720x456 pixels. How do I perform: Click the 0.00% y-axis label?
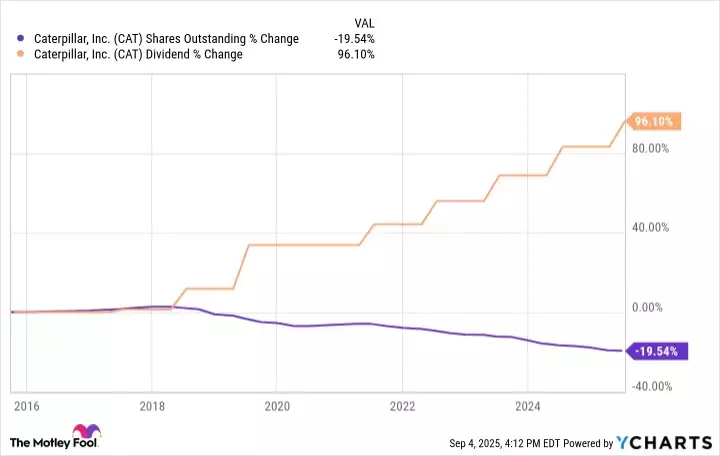pyautogui.click(x=658, y=307)
